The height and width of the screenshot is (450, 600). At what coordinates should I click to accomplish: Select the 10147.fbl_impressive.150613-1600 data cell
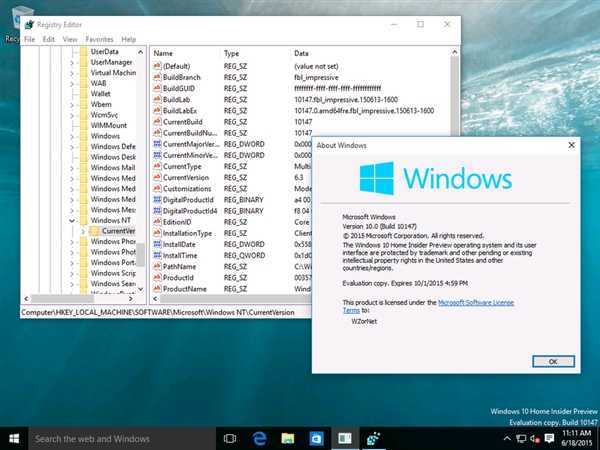coord(346,99)
